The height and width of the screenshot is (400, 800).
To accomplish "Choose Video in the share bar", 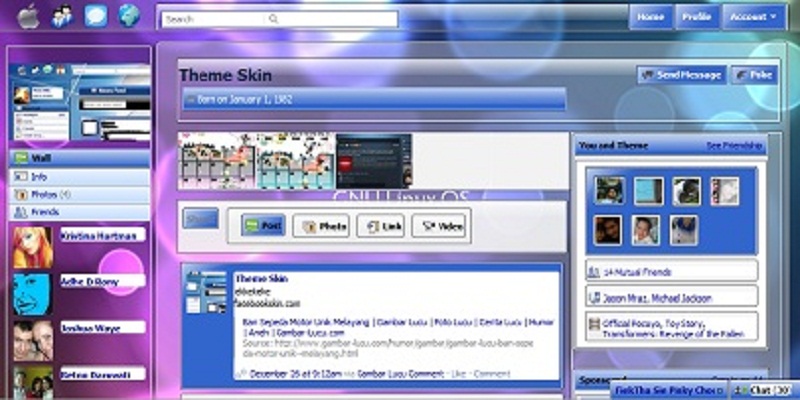I will click(x=439, y=226).
